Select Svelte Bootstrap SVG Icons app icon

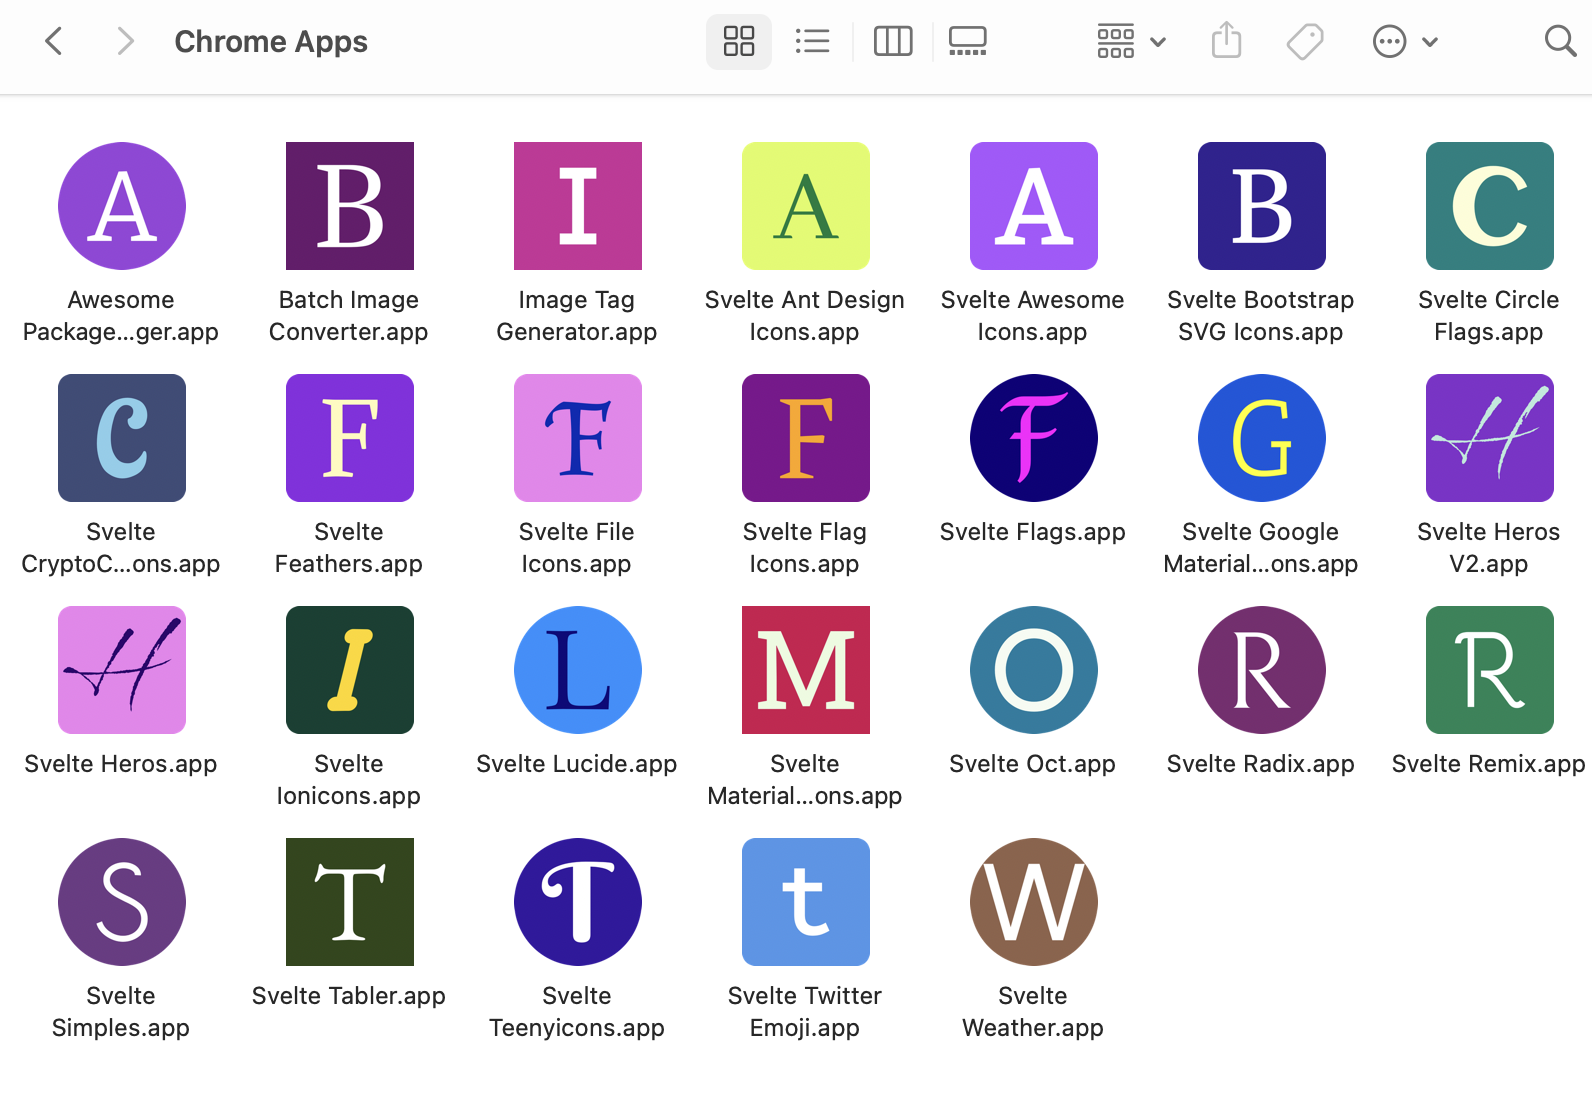pos(1262,206)
